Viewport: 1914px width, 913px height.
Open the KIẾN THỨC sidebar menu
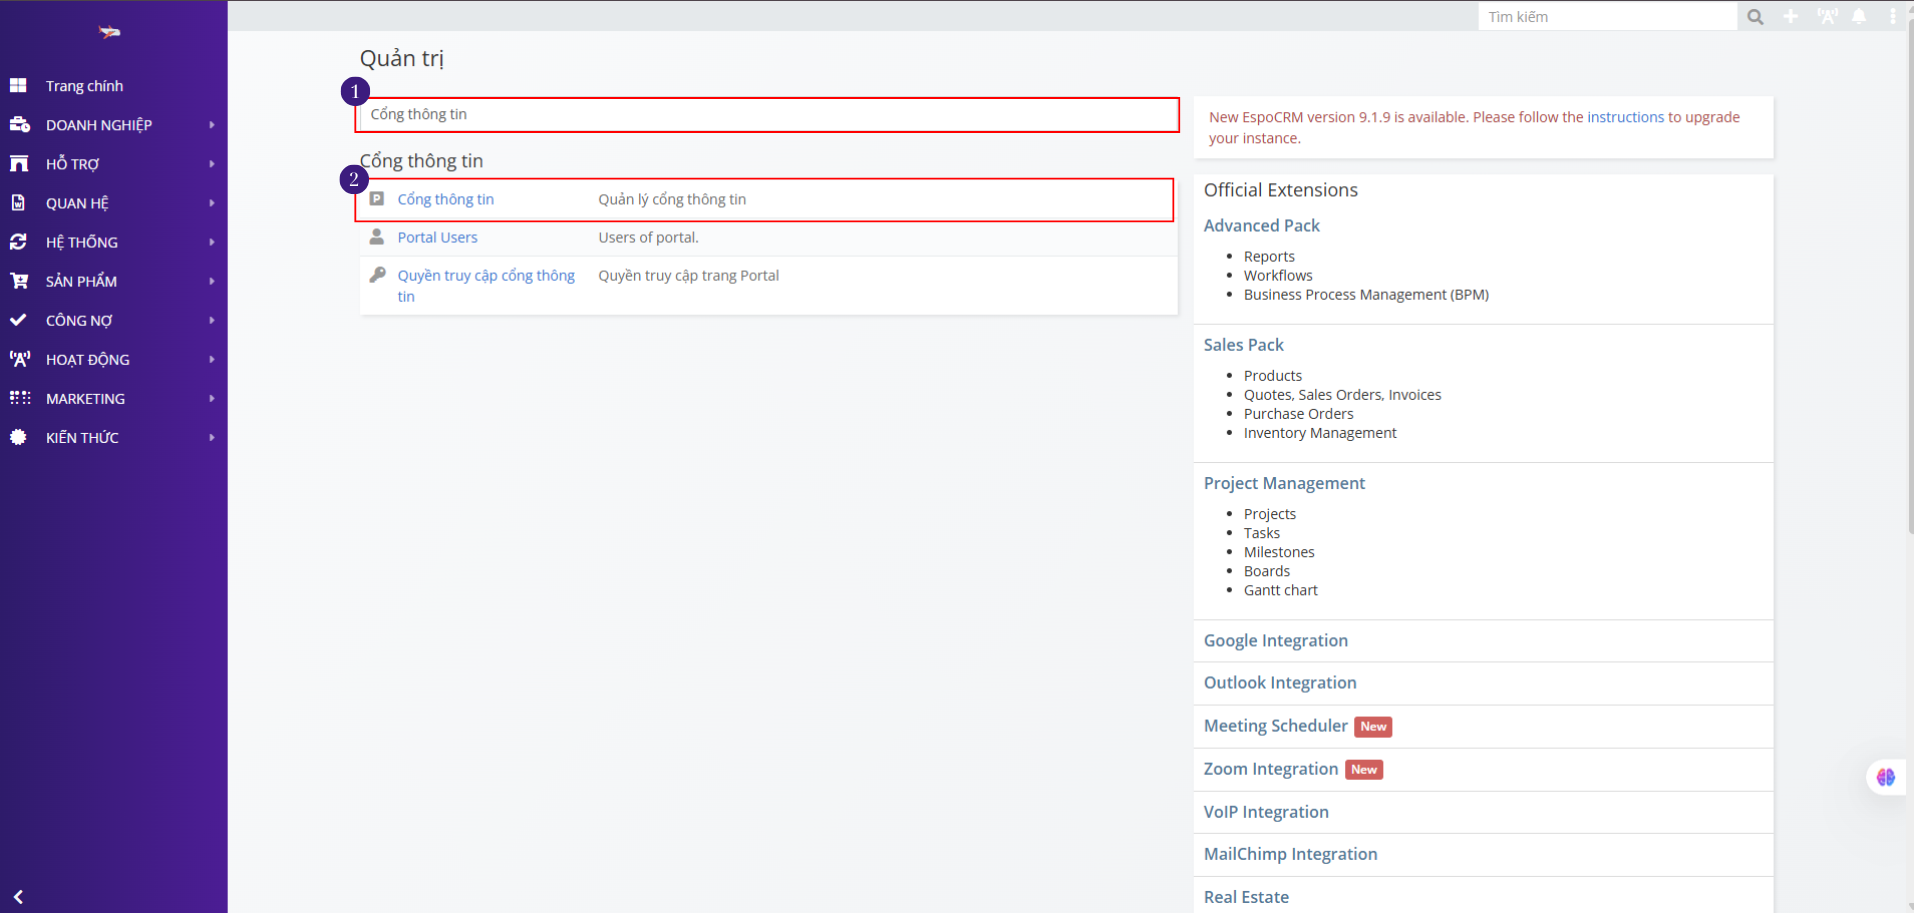(82, 438)
